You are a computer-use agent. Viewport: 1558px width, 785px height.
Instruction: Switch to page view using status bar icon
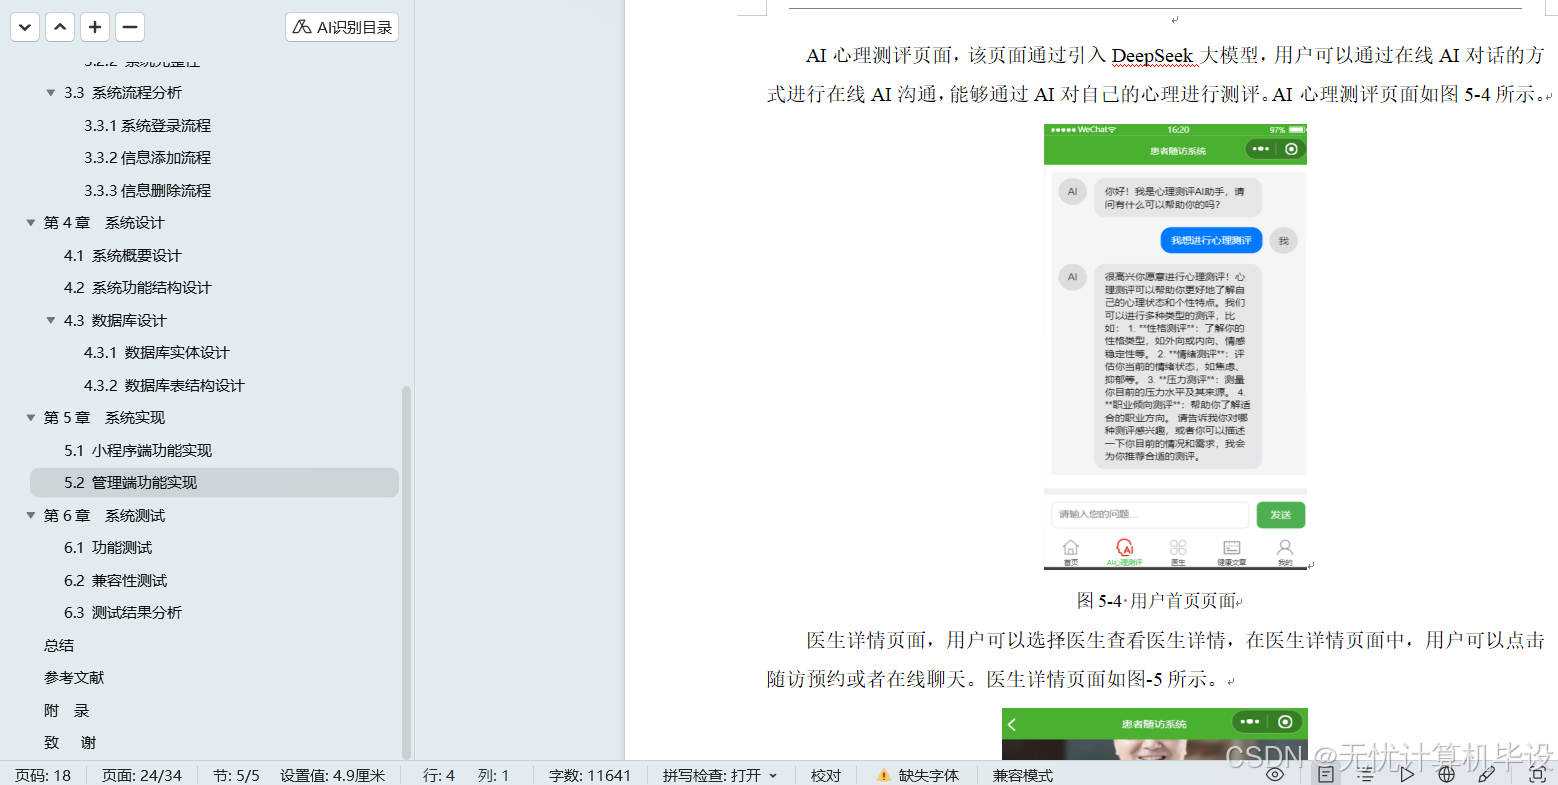(x=1326, y=776)
